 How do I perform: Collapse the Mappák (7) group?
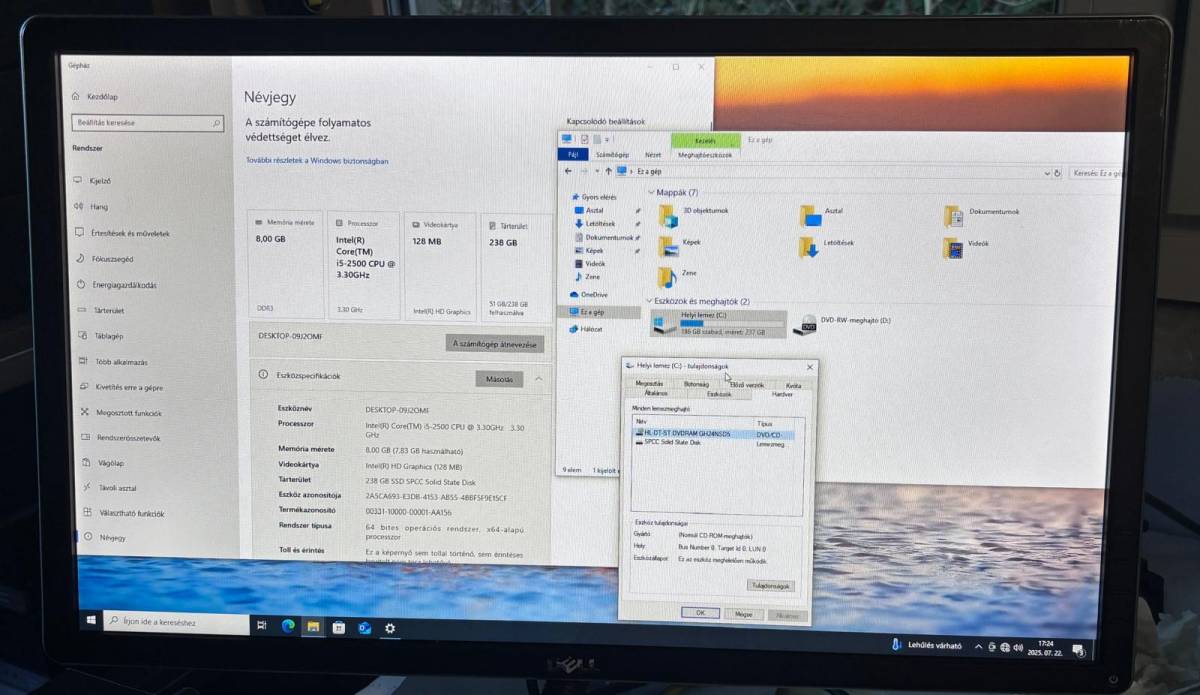coord(650,192)
